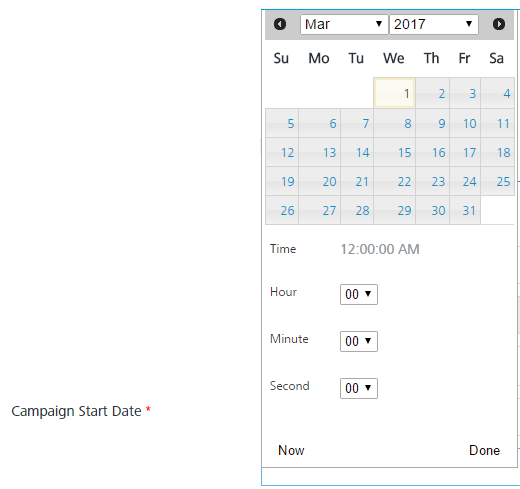Choose day 7 on Tuesday
Screen dimensions: 520x489
pos(357,123)
